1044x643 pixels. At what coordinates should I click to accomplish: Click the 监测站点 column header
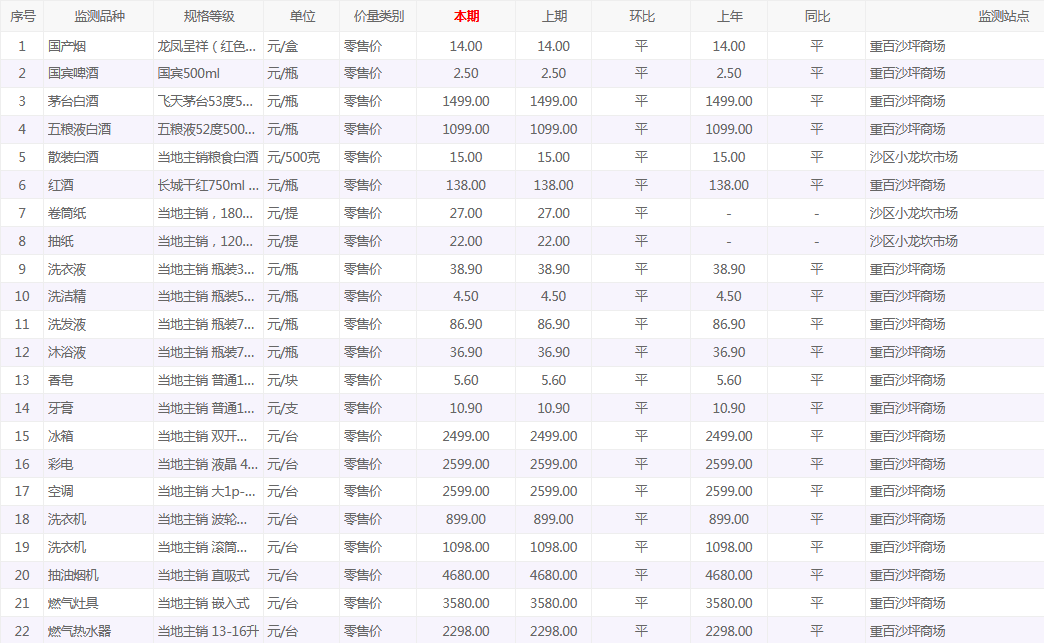[x=1003, y=16]
